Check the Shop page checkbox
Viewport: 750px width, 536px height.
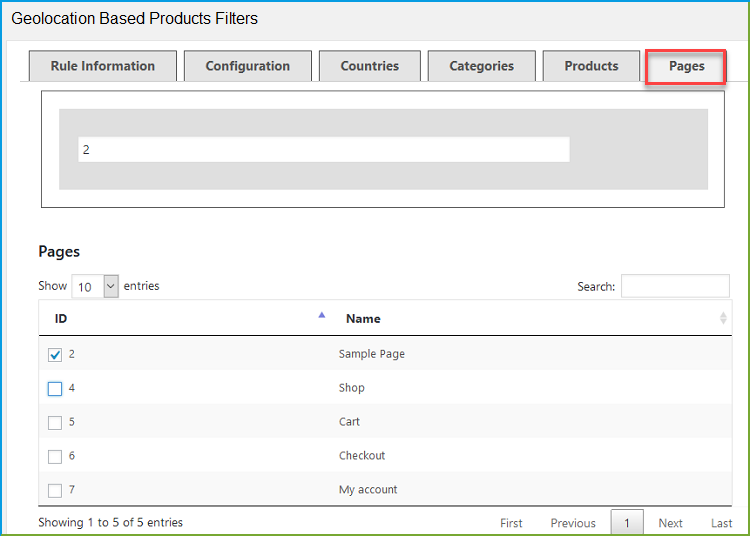pyautogui.click(x=55, y=389)
